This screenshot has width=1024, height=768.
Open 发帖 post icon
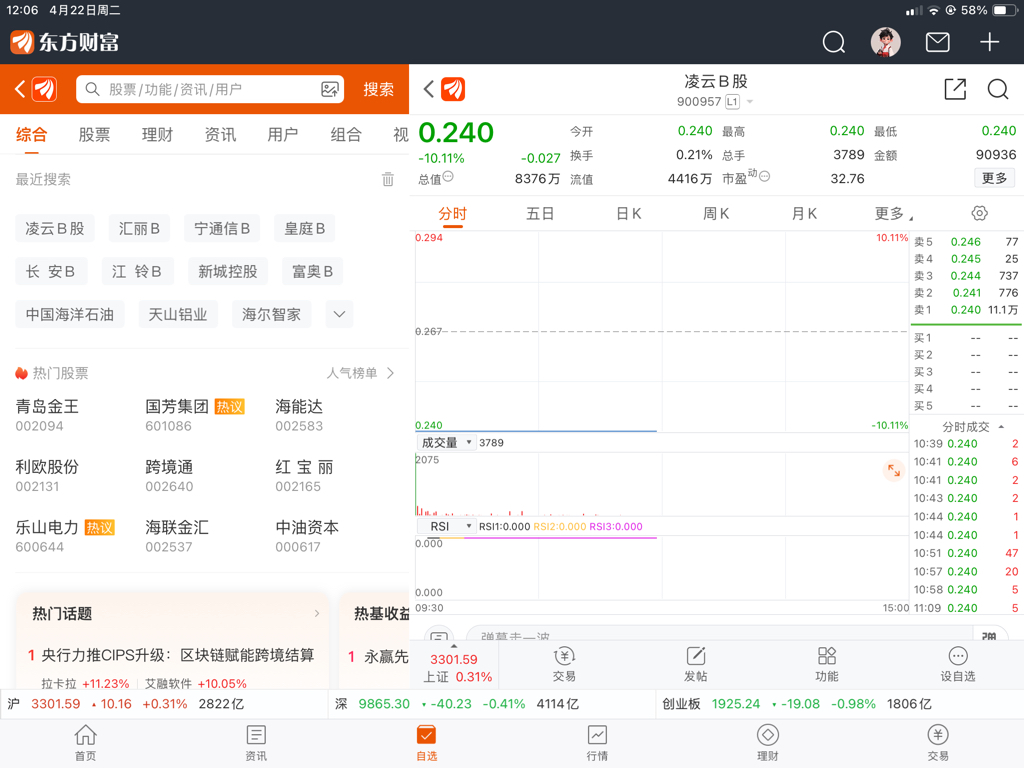(x=696, y=664)
